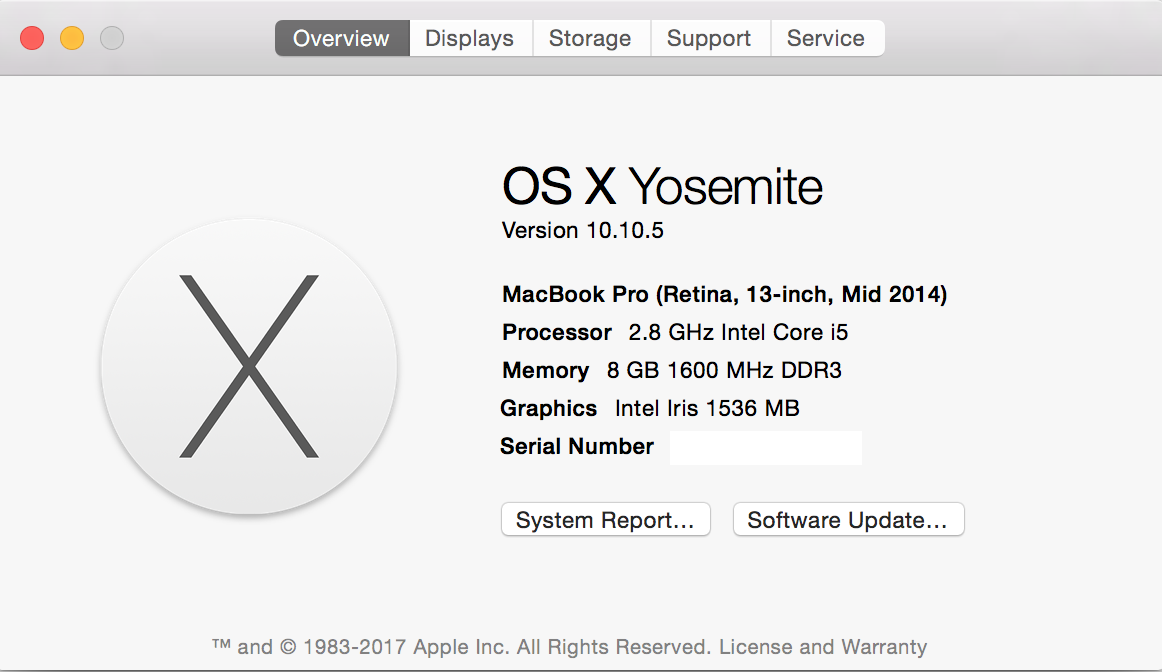Click Version 10.10.5 to reveal build number
The image size is (1162, 672).
click(x=583, y=231)
